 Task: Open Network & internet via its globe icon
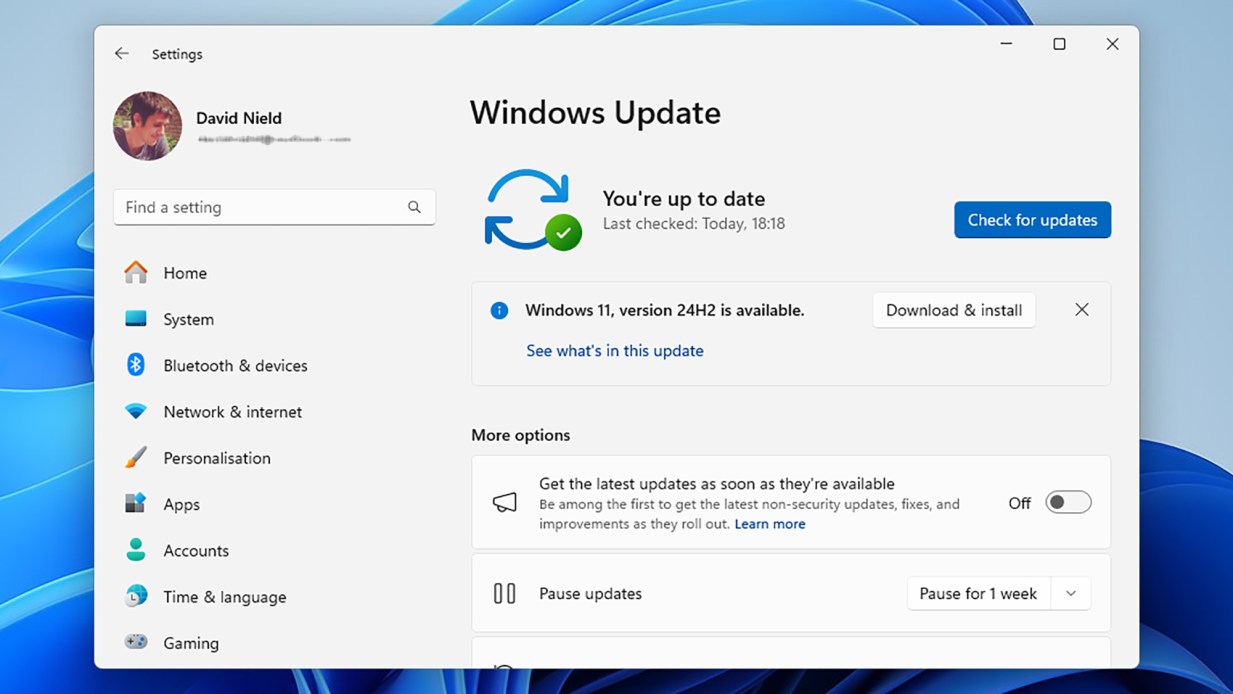136,411
